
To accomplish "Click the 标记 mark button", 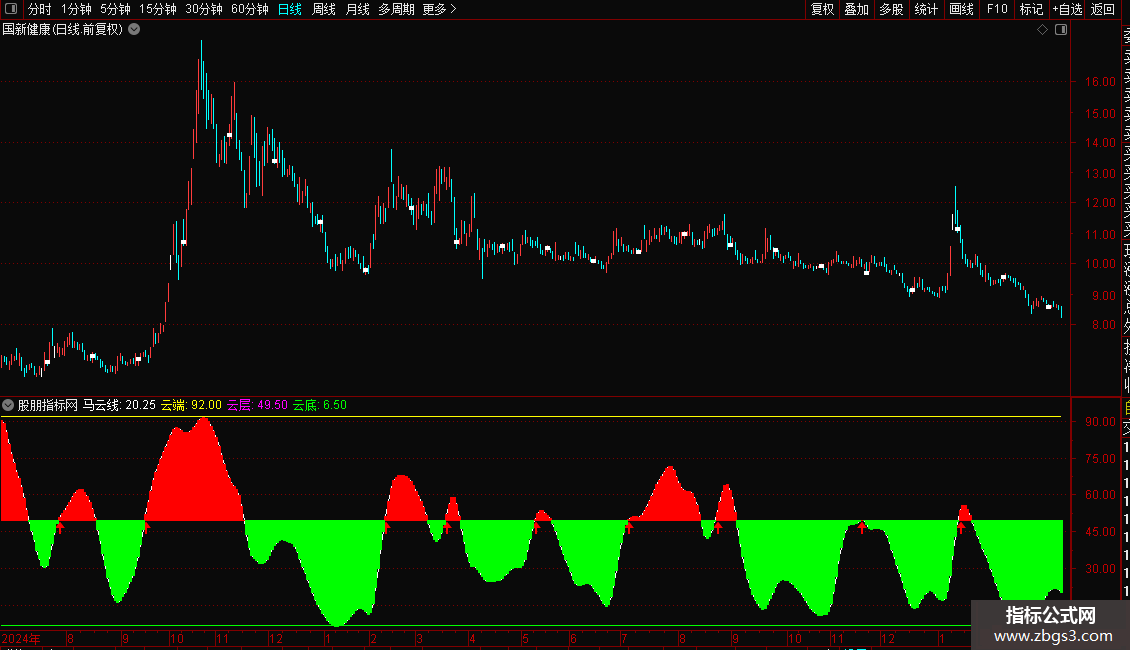I will [1031, 9].
